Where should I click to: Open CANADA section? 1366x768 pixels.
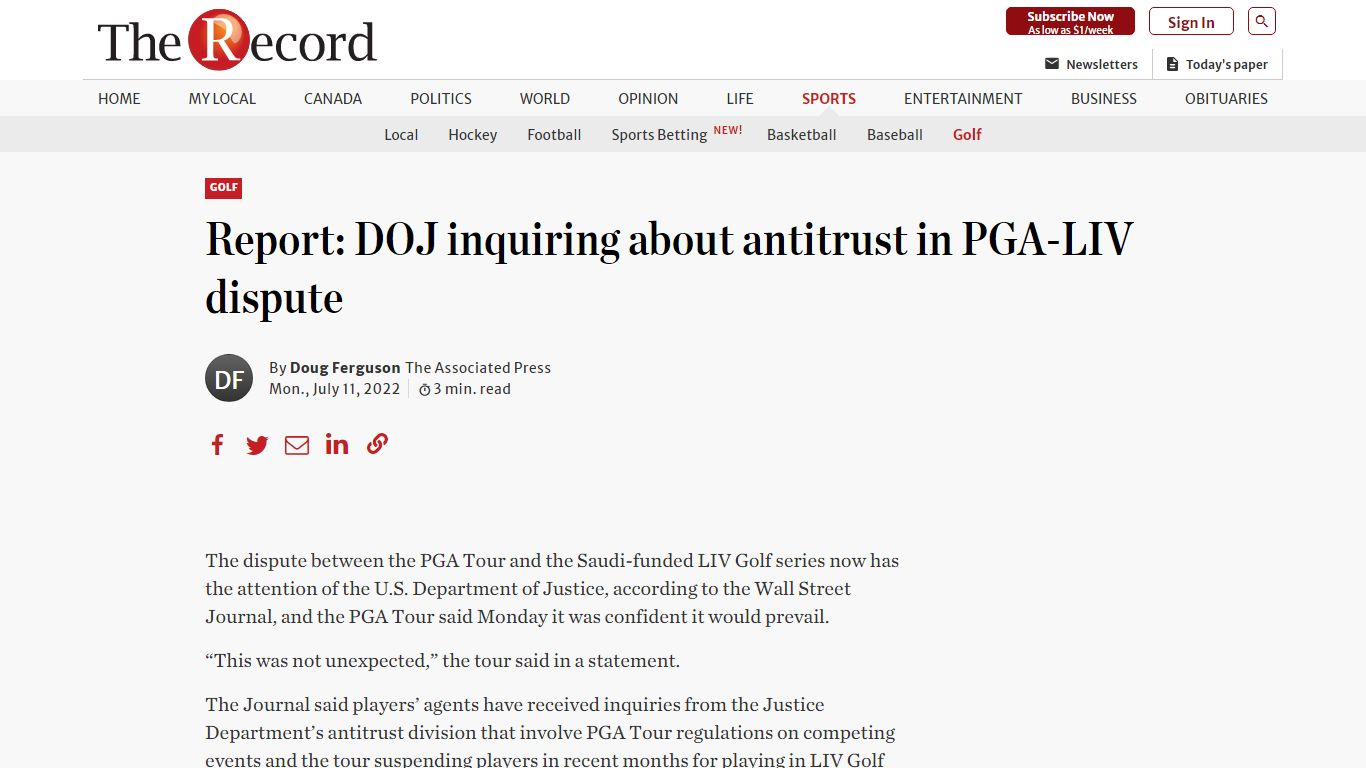pyautogui.click(x=333, y=98)
